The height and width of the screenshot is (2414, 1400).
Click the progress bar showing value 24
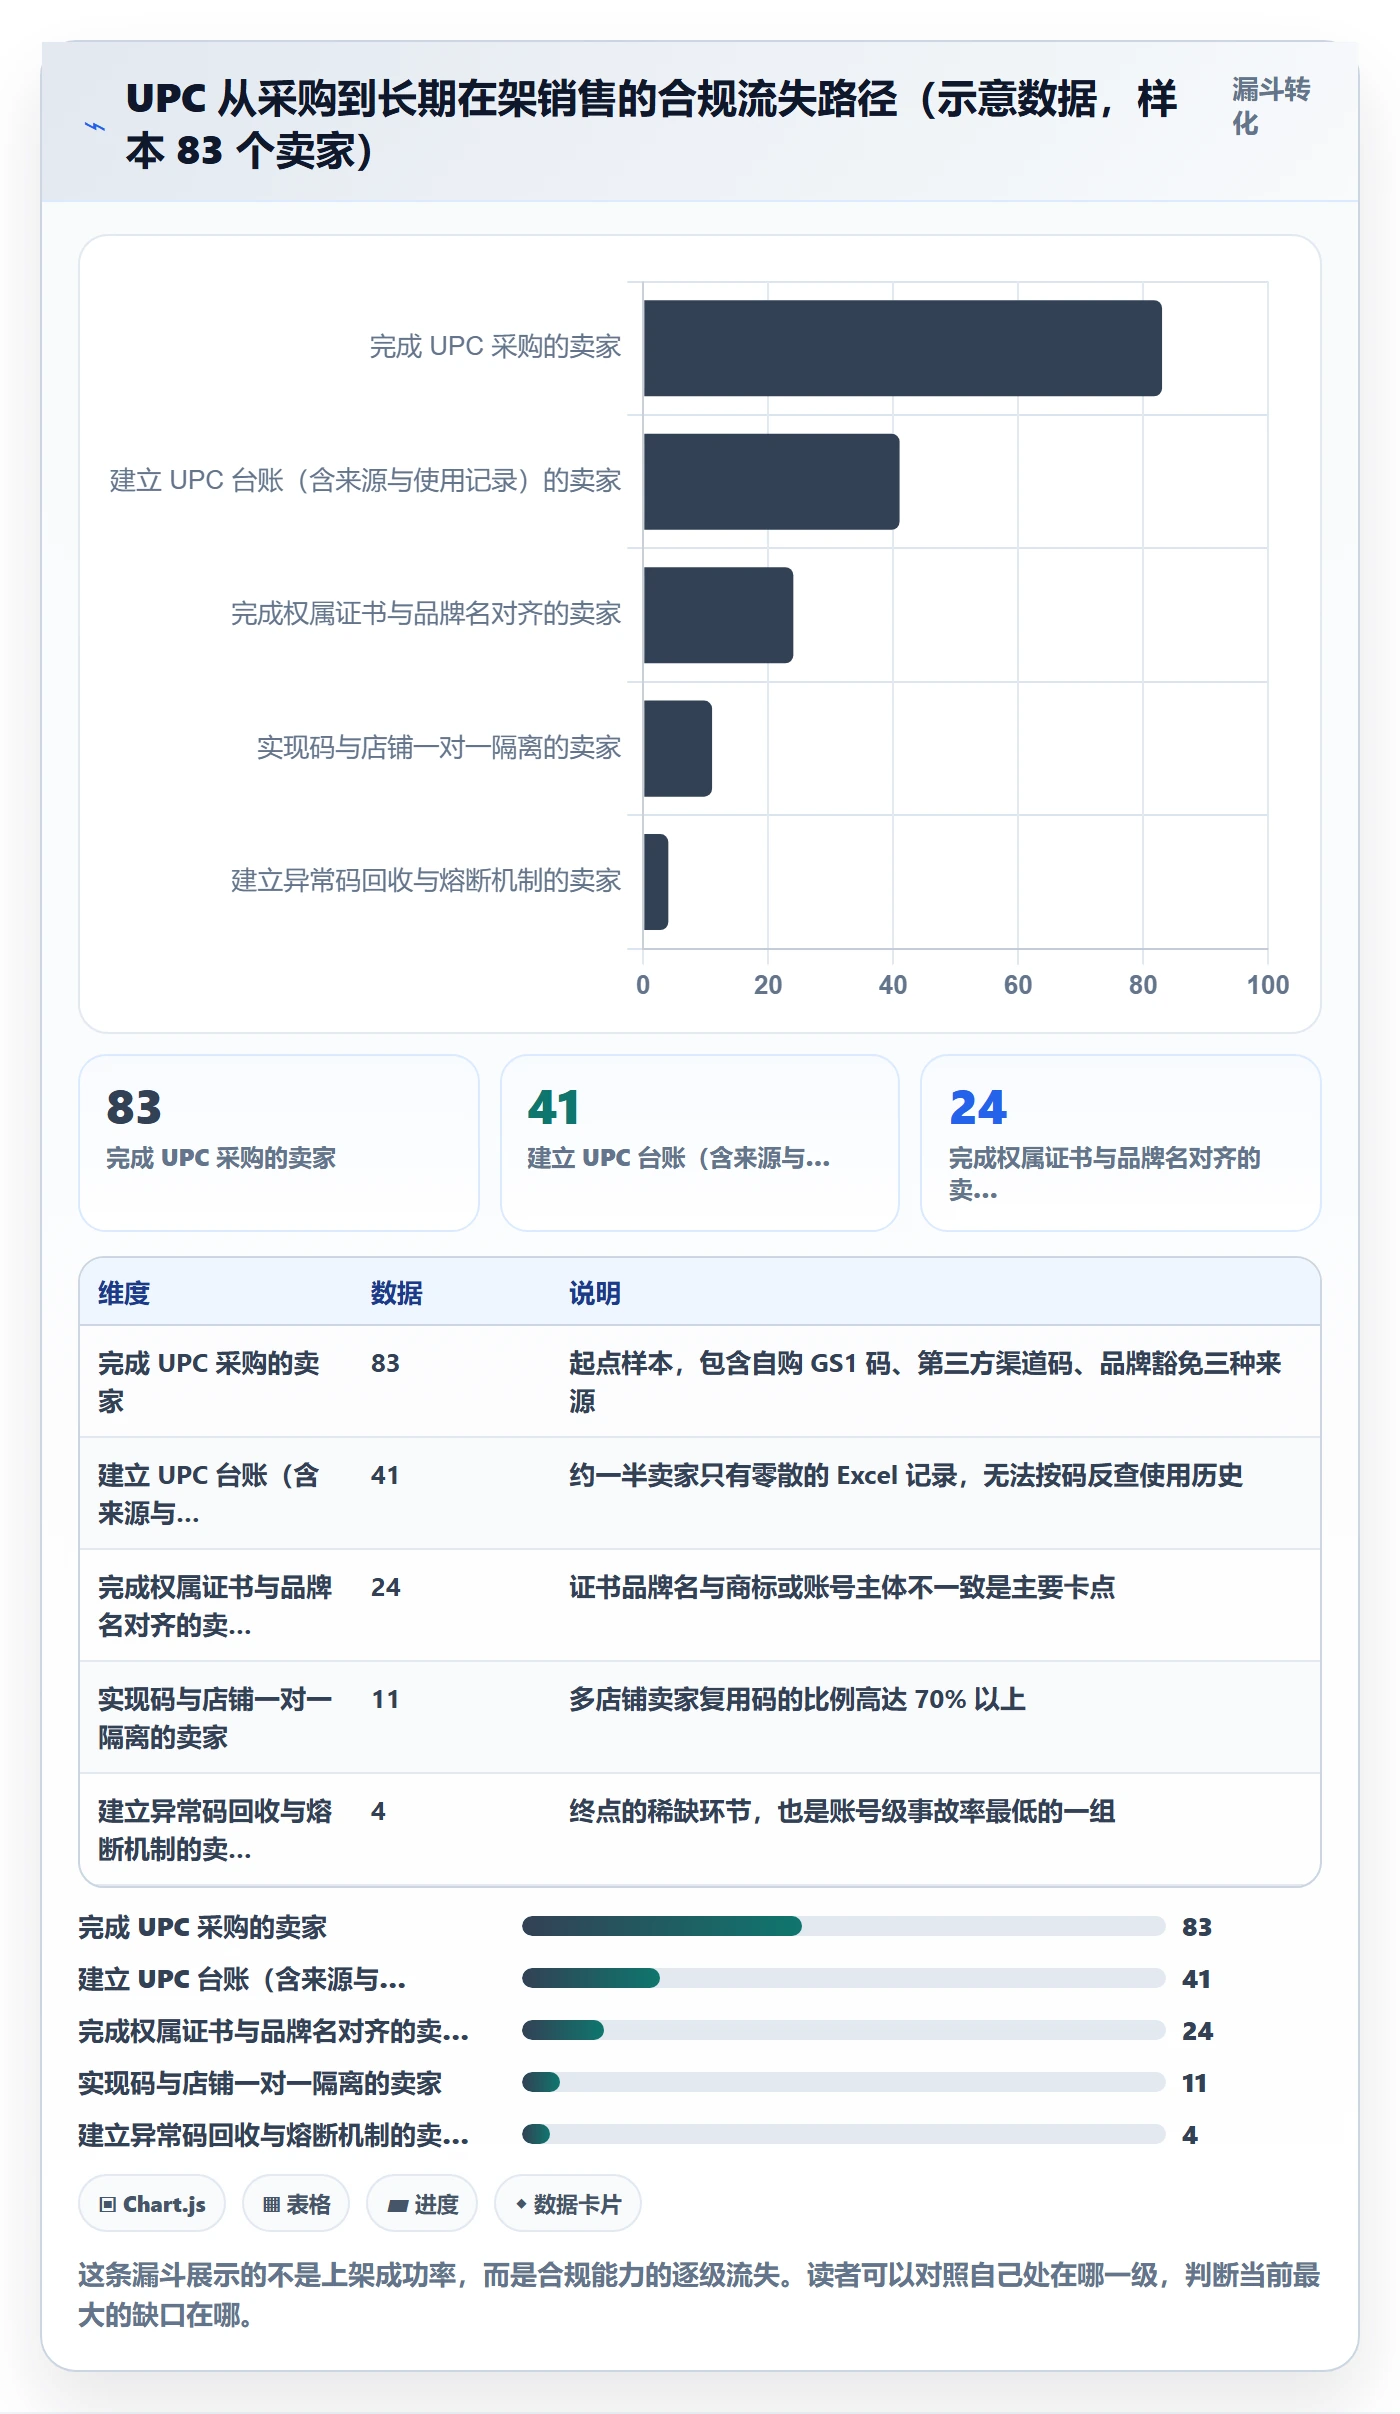843,2030
